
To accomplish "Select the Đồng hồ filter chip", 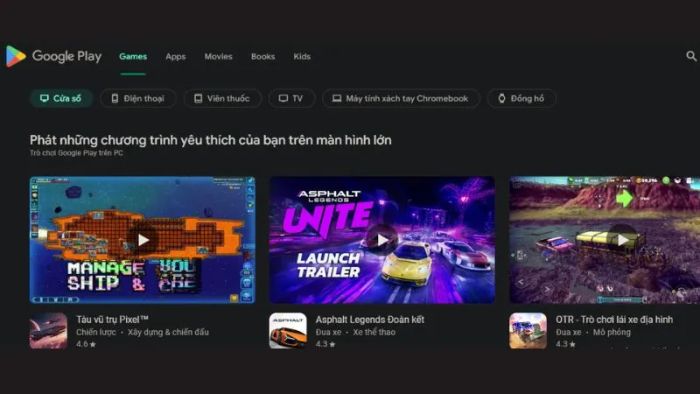I will 521,98.
